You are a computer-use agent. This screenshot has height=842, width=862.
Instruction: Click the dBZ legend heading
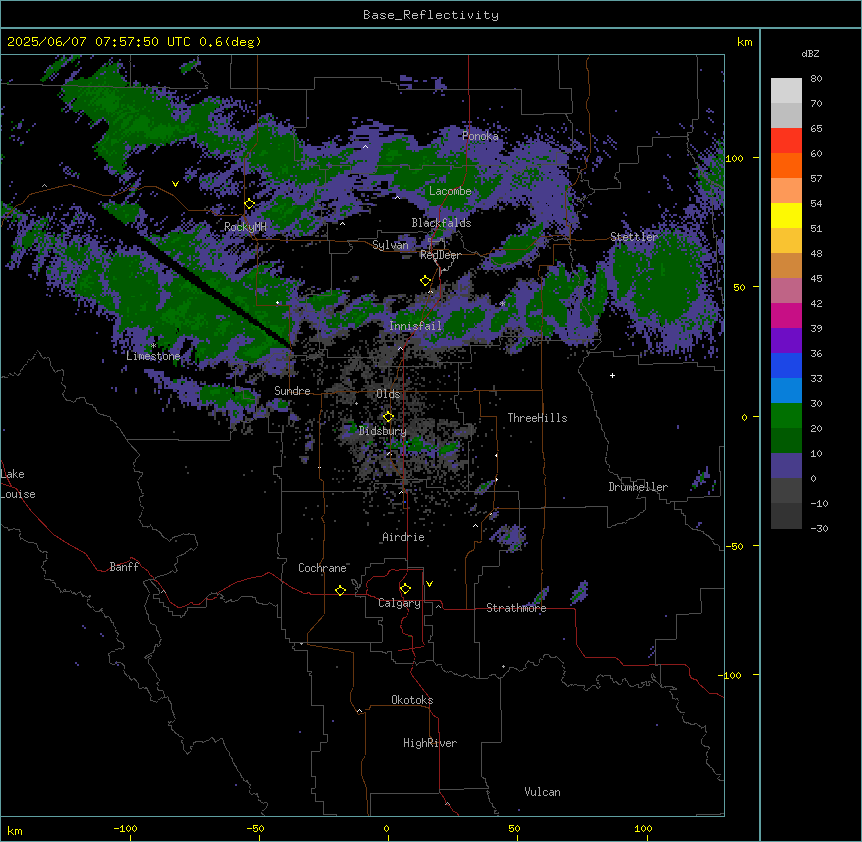coord(810,54)
